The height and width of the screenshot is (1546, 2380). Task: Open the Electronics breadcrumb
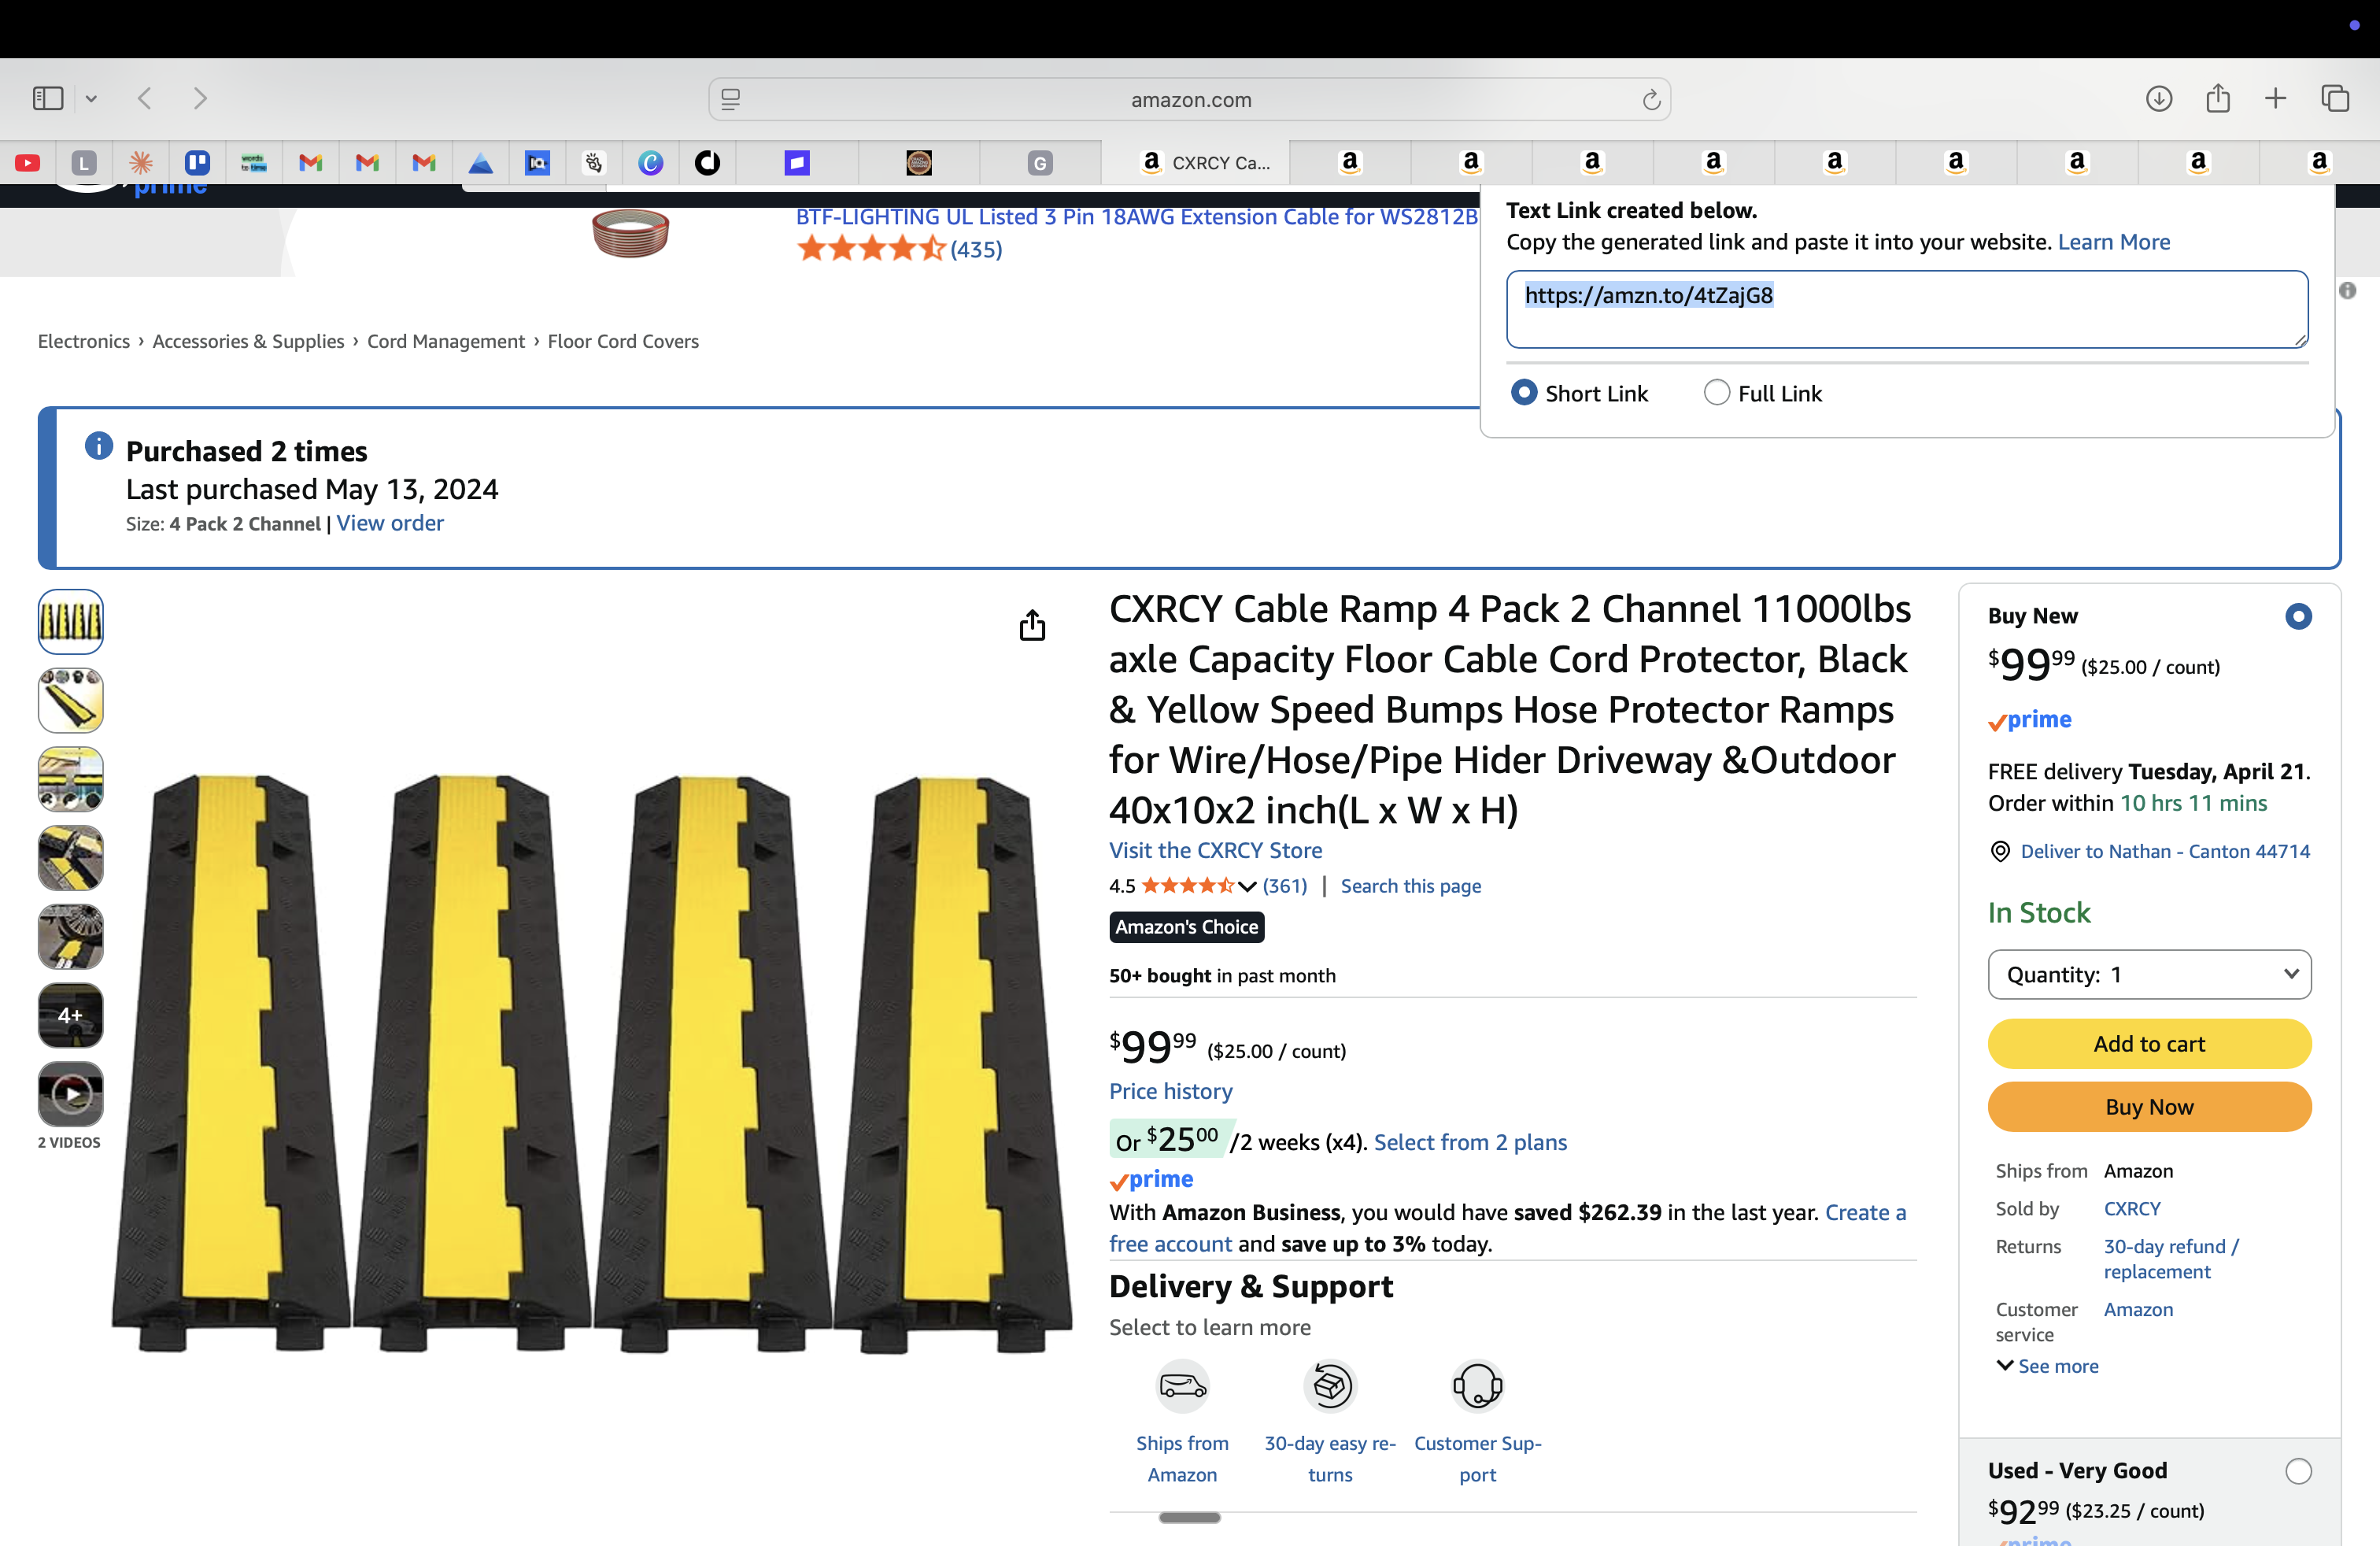[x=84, y=341]
